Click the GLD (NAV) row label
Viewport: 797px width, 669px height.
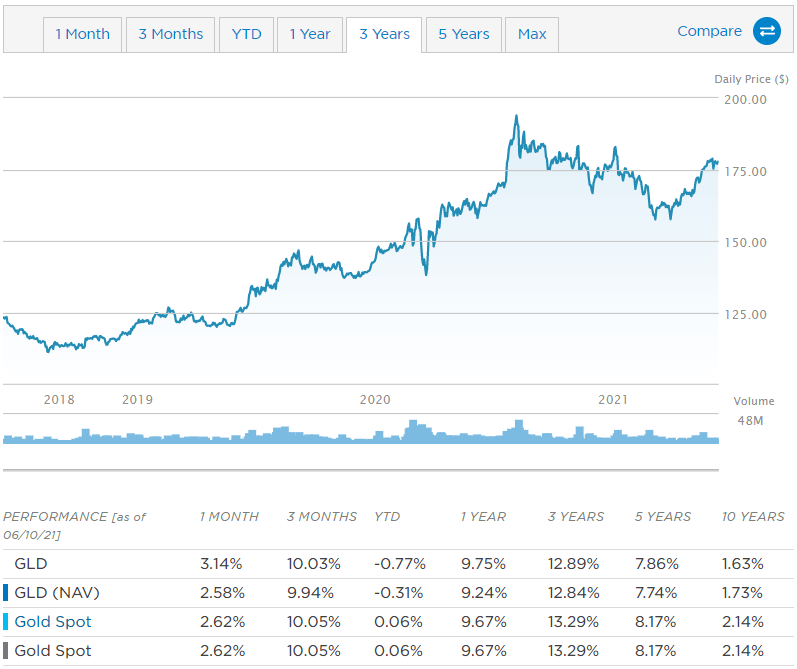(x=57, y=593)
